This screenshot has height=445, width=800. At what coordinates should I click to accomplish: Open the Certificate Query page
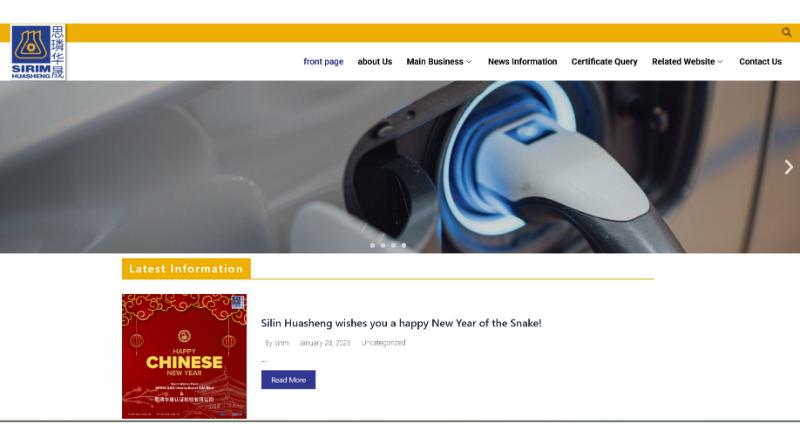[x=604, y=62]
